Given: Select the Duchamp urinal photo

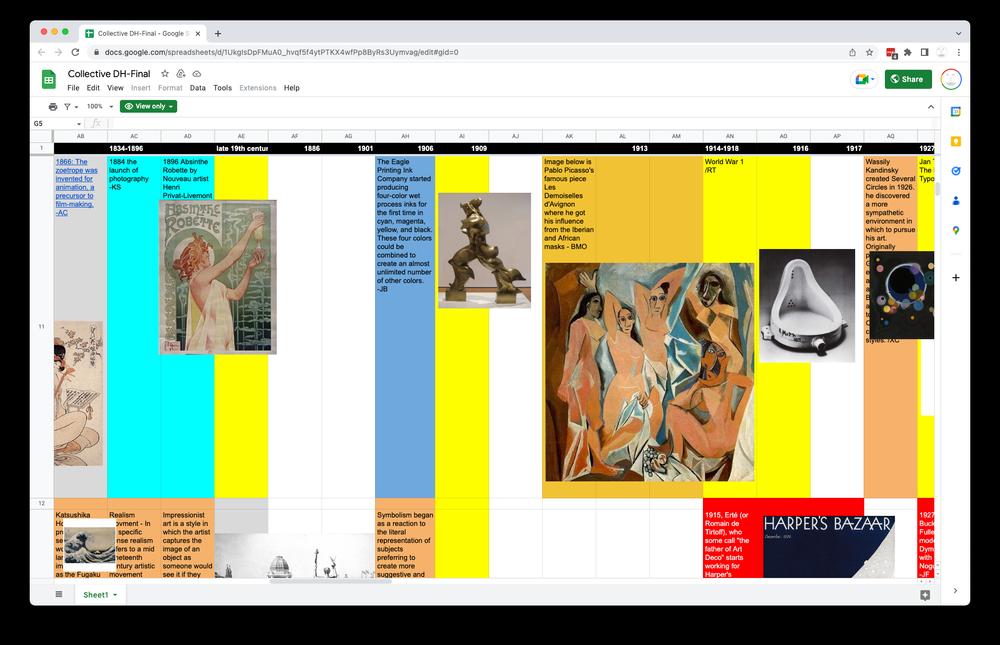Looking at the screenshot, I should (807, 306).
